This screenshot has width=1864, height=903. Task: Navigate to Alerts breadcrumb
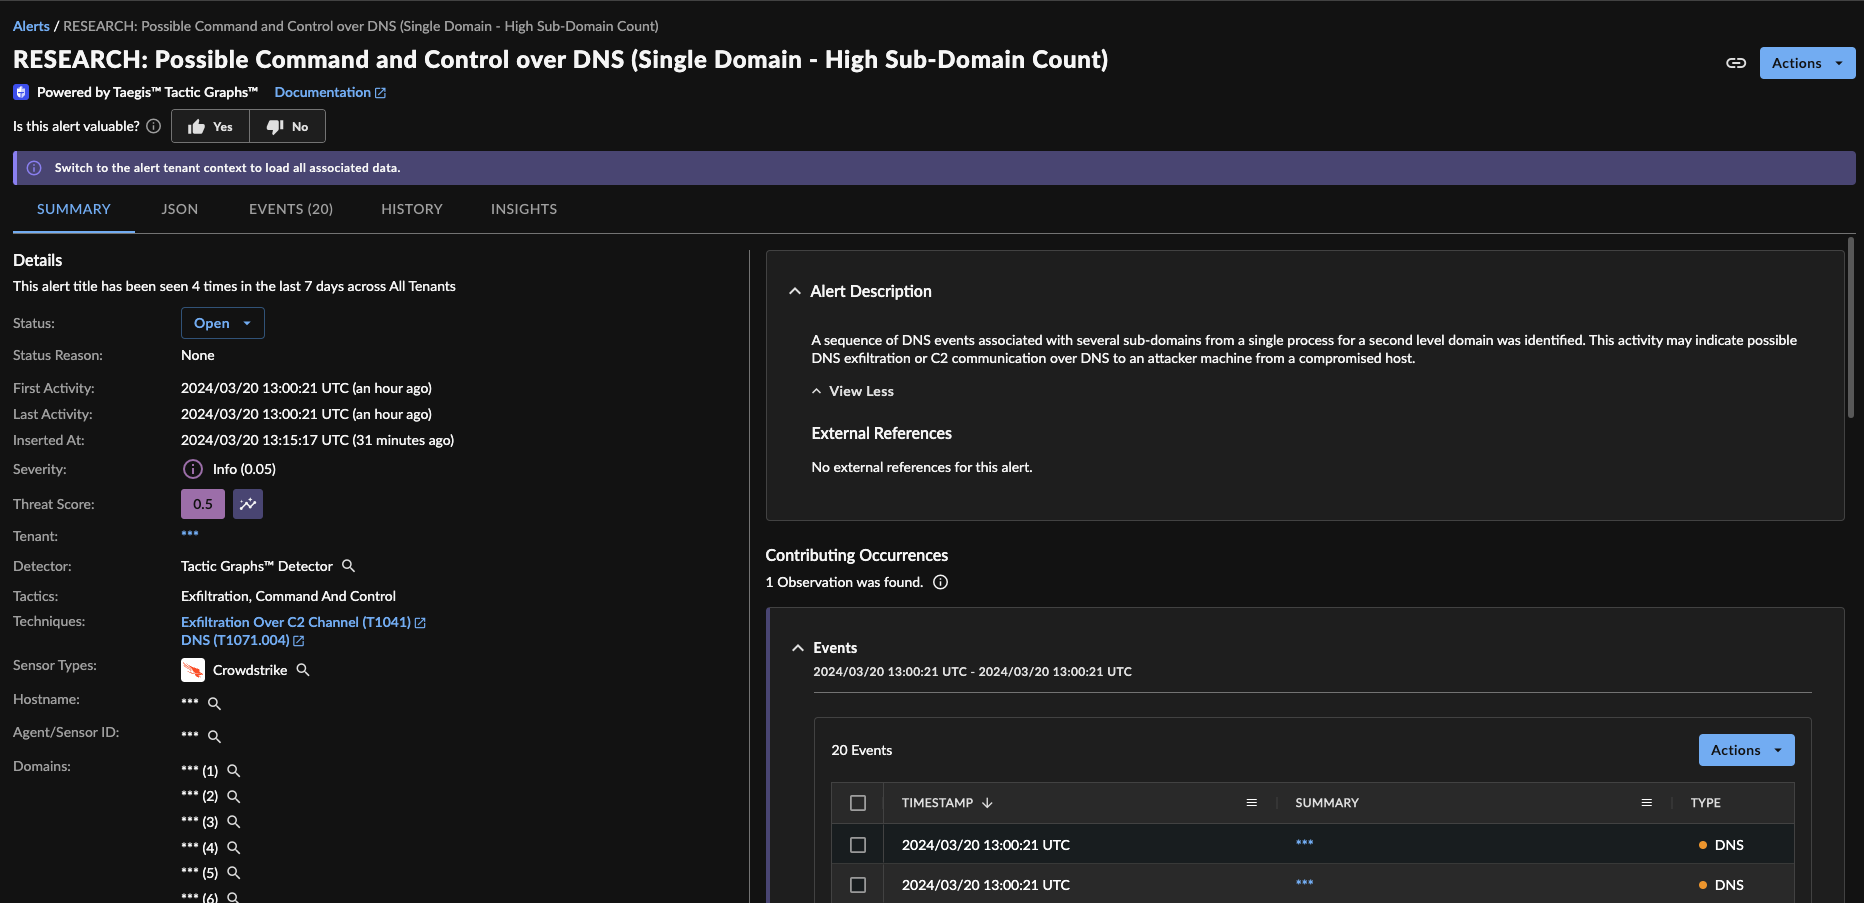(31, 26)
